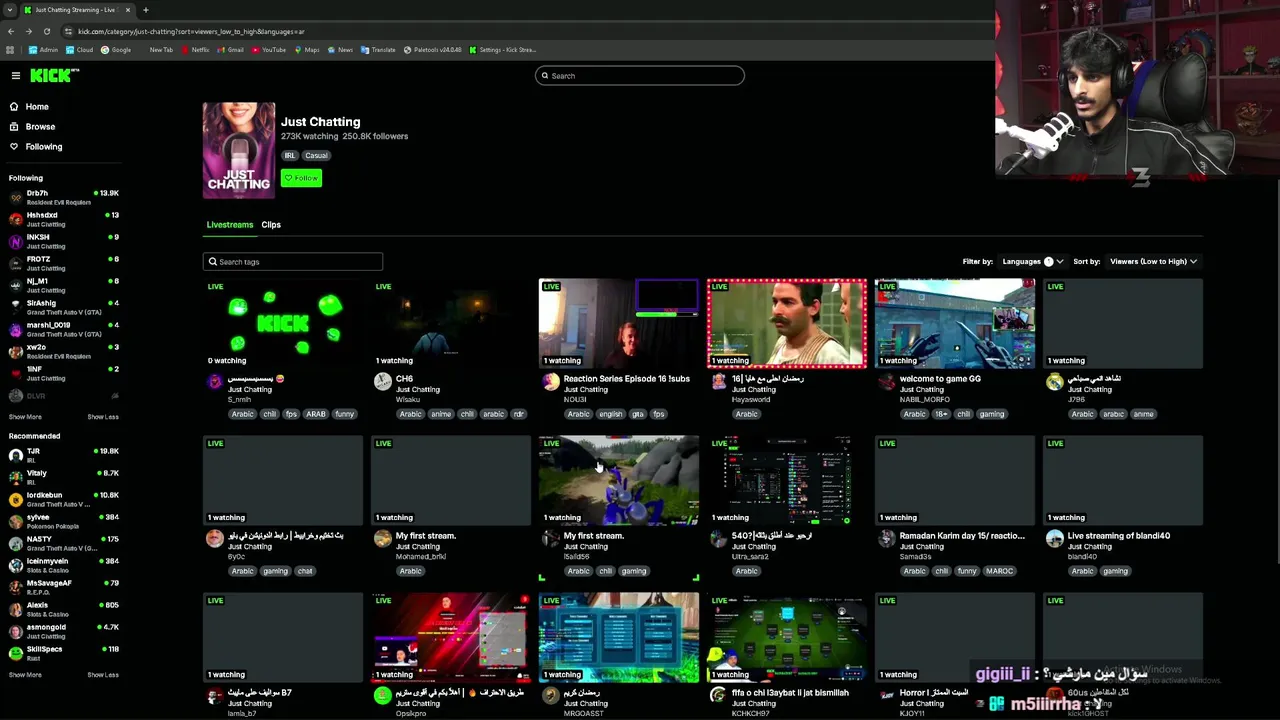Open INKSH channel avatar
Screen dimensions: 1280x720
coord(15,241)
